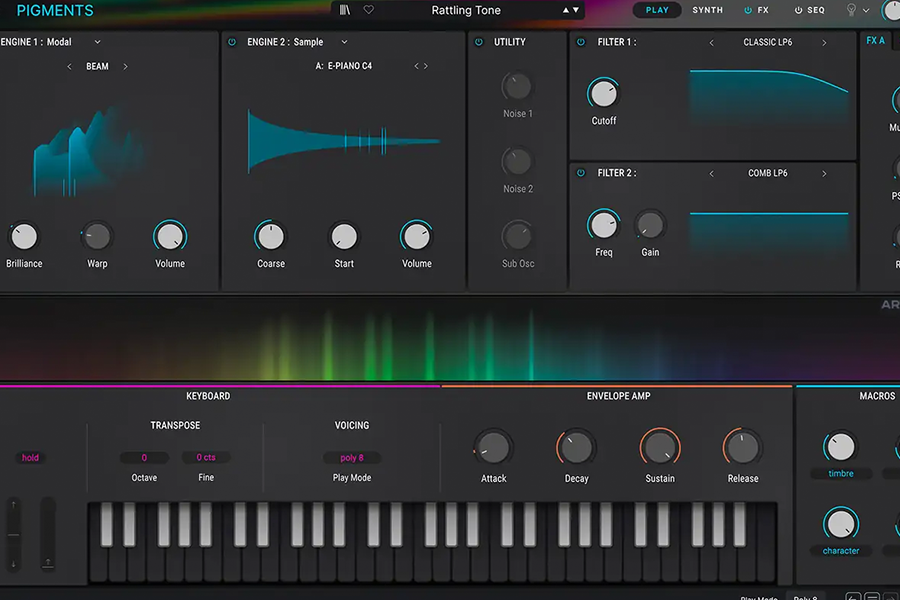Switch to the PLAY view tab
The width and height of the screenshot is (900, 600).
(x=657, y=10)
